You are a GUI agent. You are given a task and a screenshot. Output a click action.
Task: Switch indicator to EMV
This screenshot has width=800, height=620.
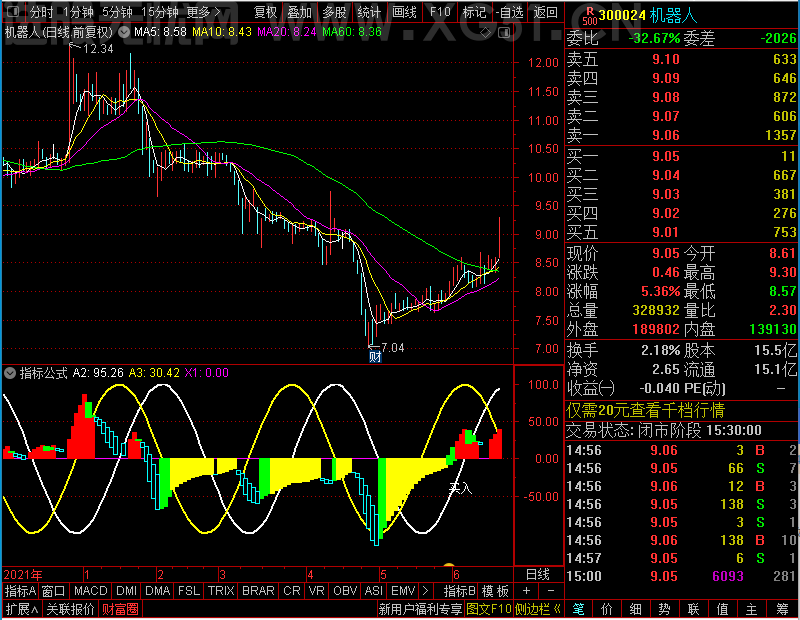tap(403, 591)
